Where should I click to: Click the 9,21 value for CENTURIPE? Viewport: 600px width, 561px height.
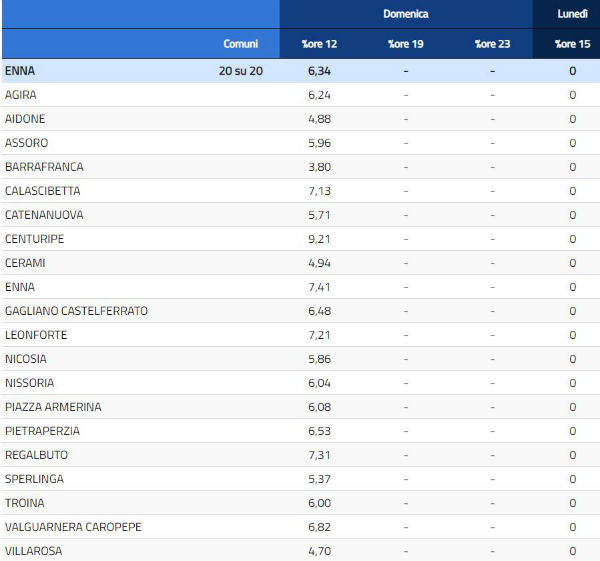[x=319, y=239]
